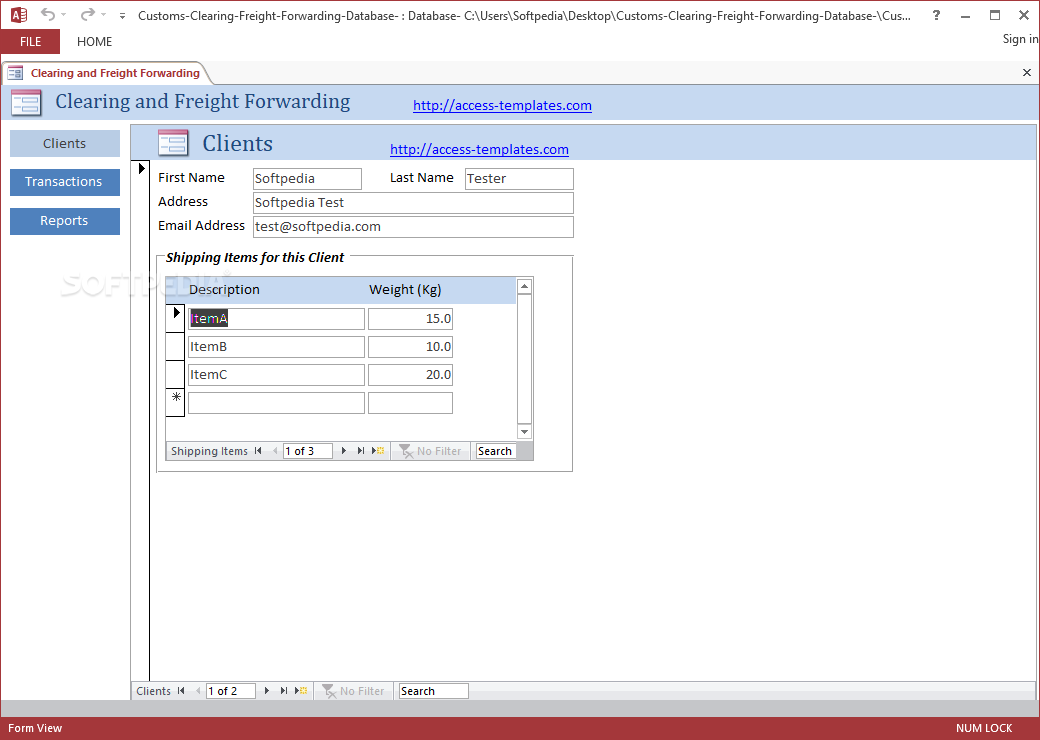This screenshot has width=1040, height=740.
Task: Click the Clients form icon
Action: coord(173,143)
